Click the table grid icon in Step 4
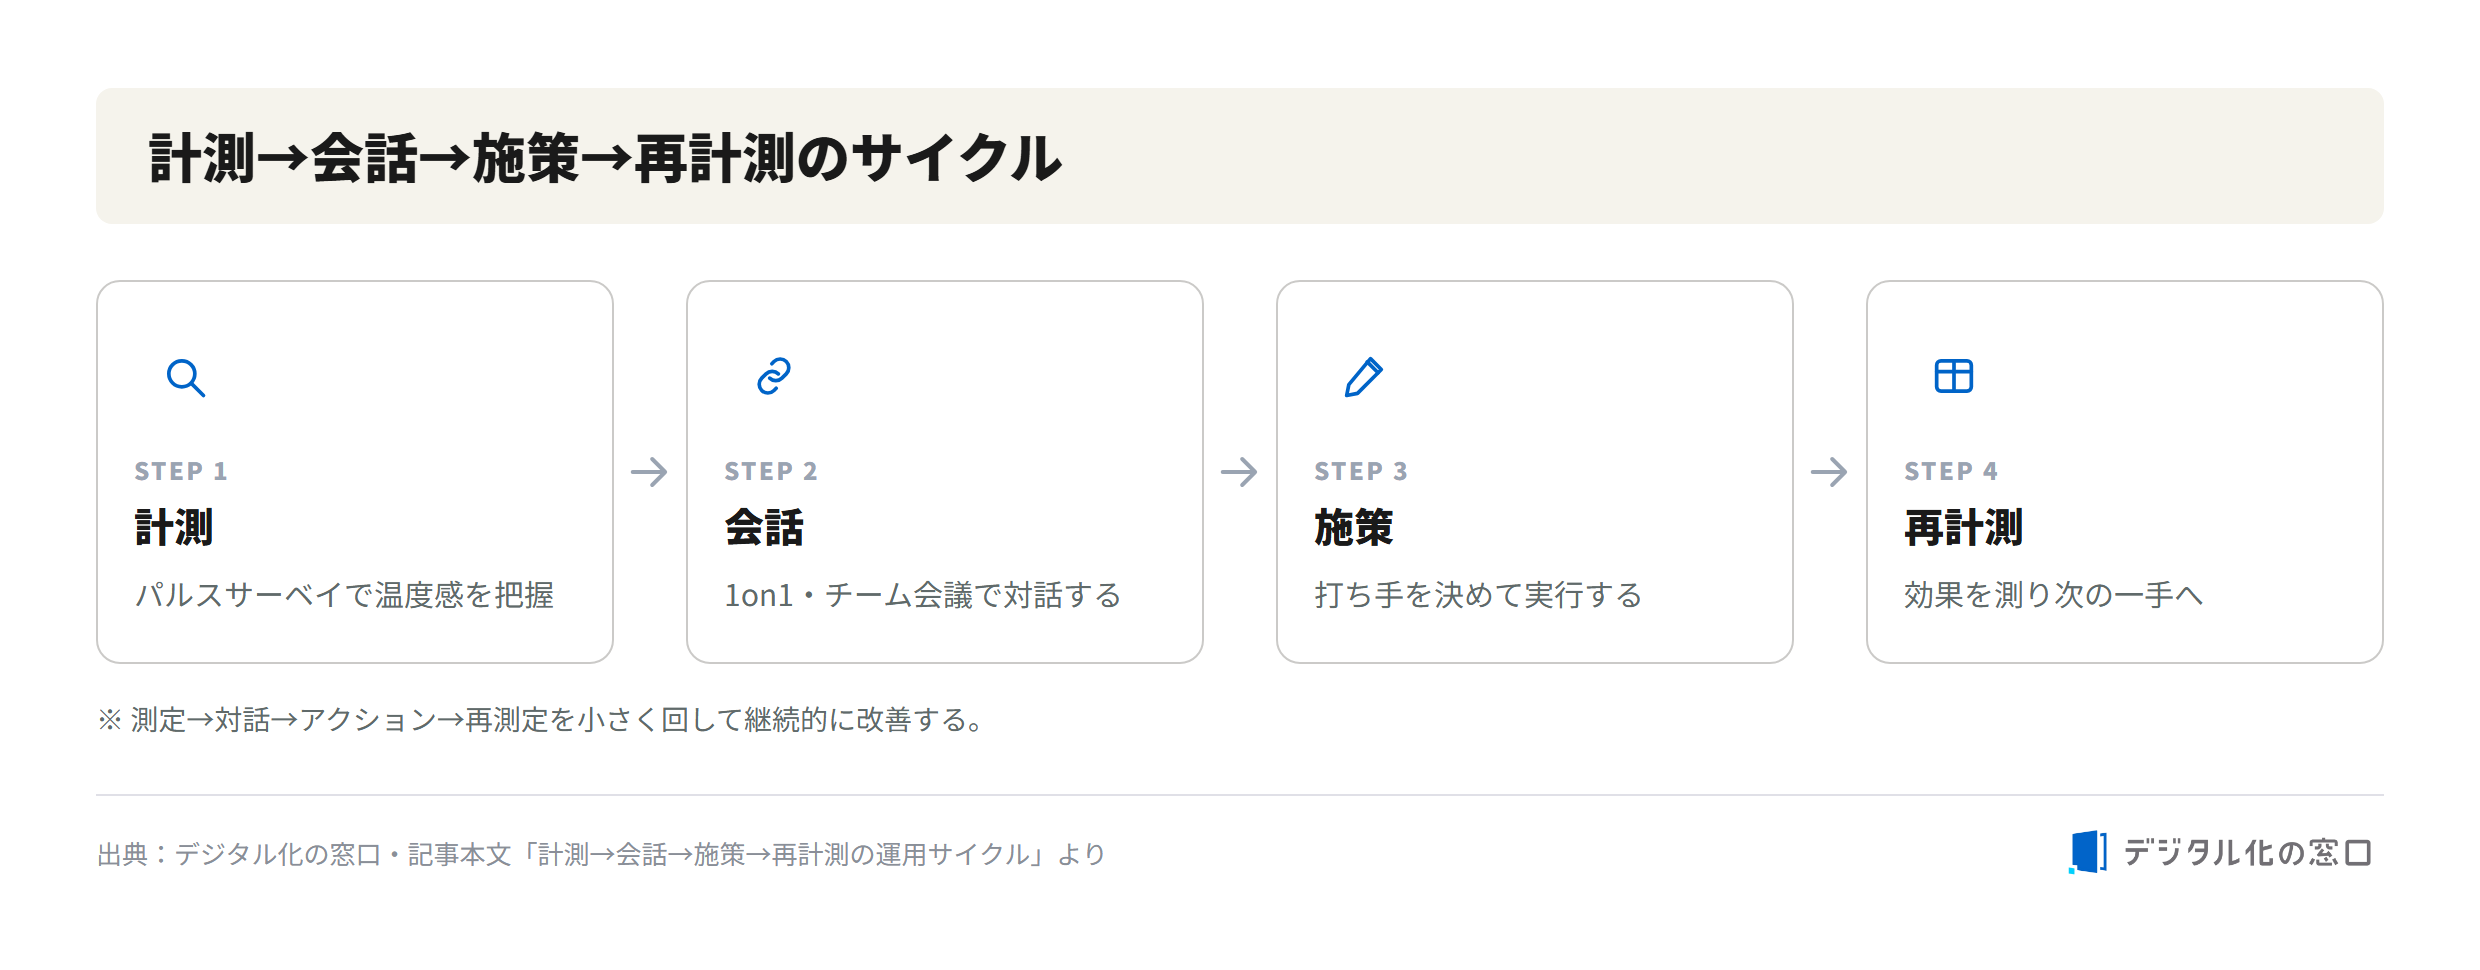The image size is (2480, 970). click(x=1954, y=377)
